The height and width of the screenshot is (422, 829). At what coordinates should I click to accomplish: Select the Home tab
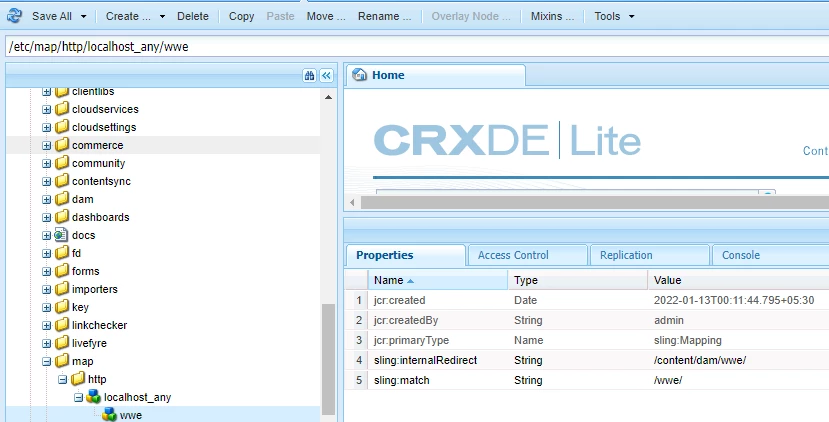tap(435, 75)
